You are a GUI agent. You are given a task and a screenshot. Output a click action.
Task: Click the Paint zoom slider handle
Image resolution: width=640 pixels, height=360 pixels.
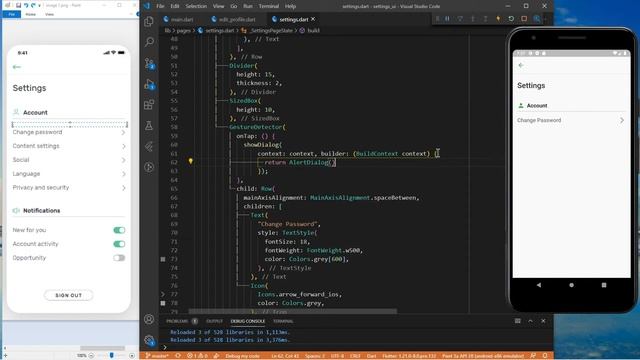(x=111, y=356)
